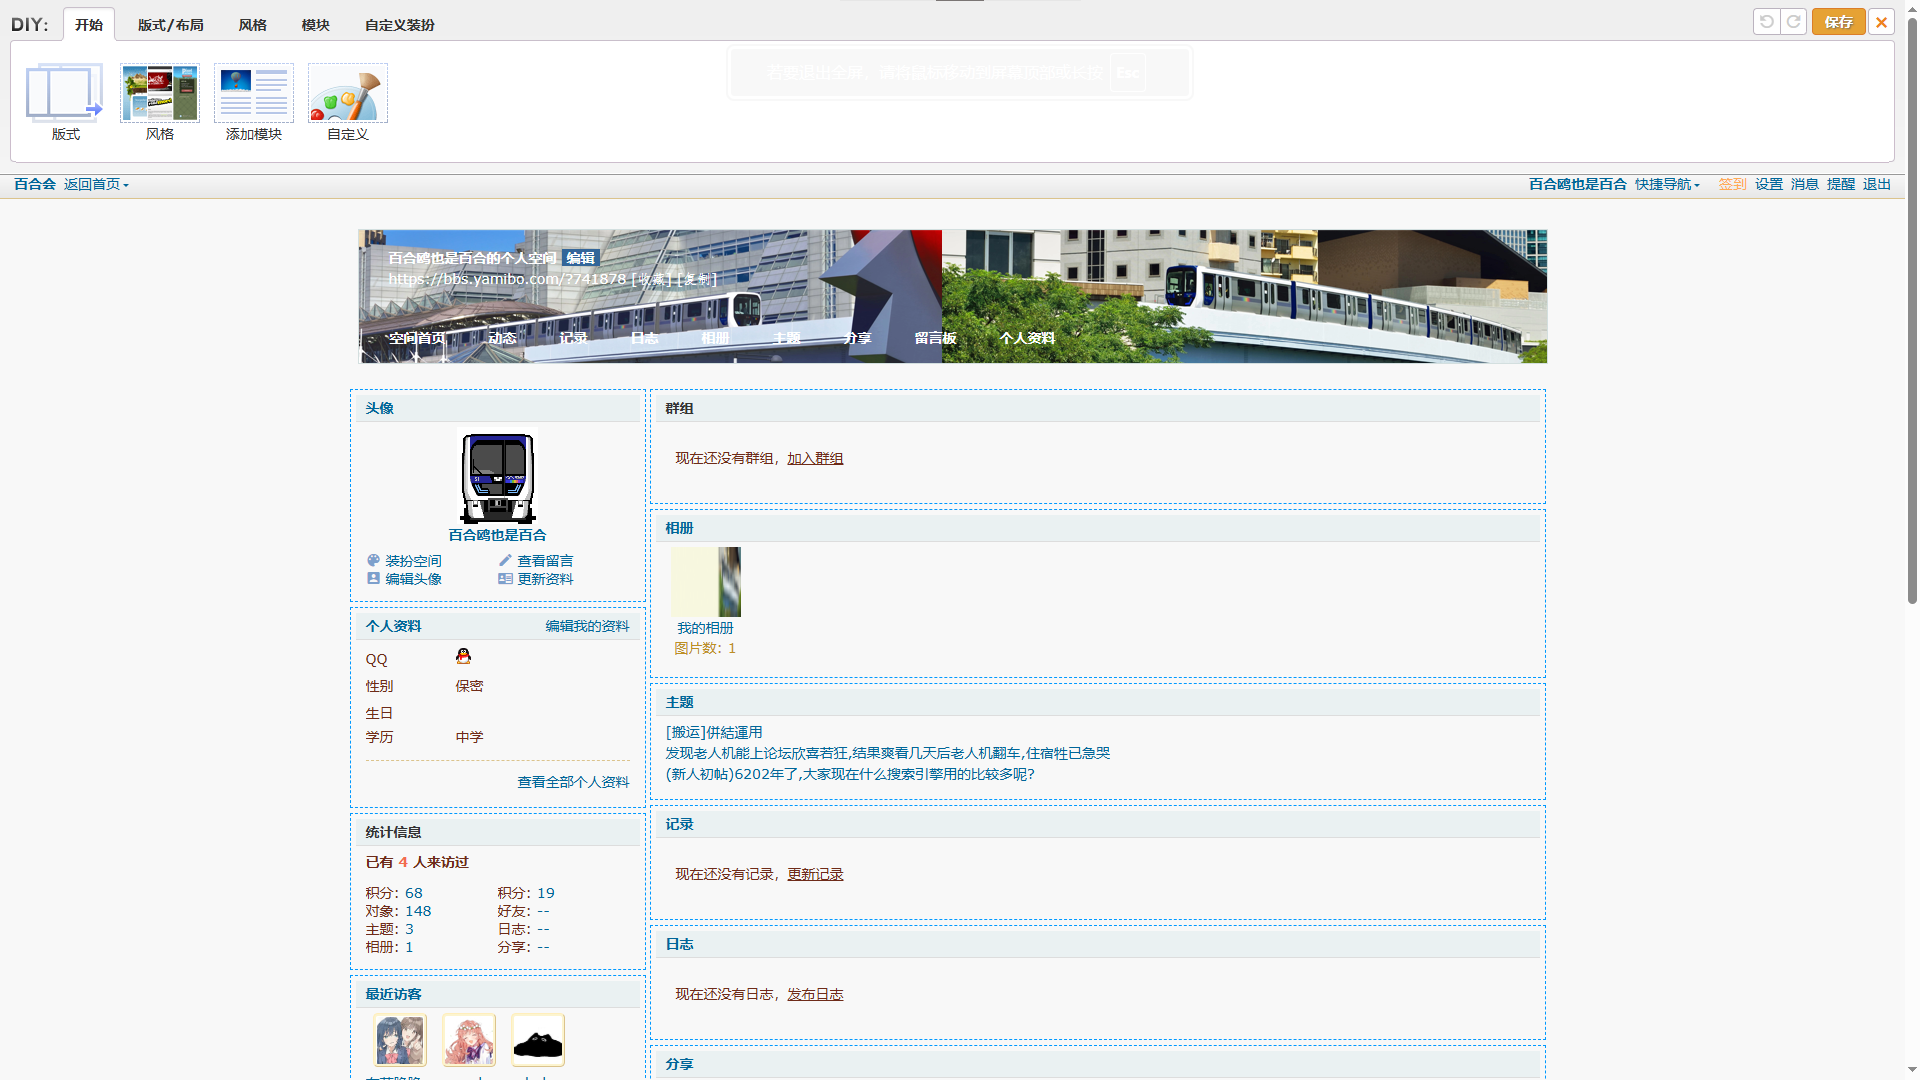1920x1080 pixels.
Task: Open 提醒 notifications link
Action: tap(1841, 184)
